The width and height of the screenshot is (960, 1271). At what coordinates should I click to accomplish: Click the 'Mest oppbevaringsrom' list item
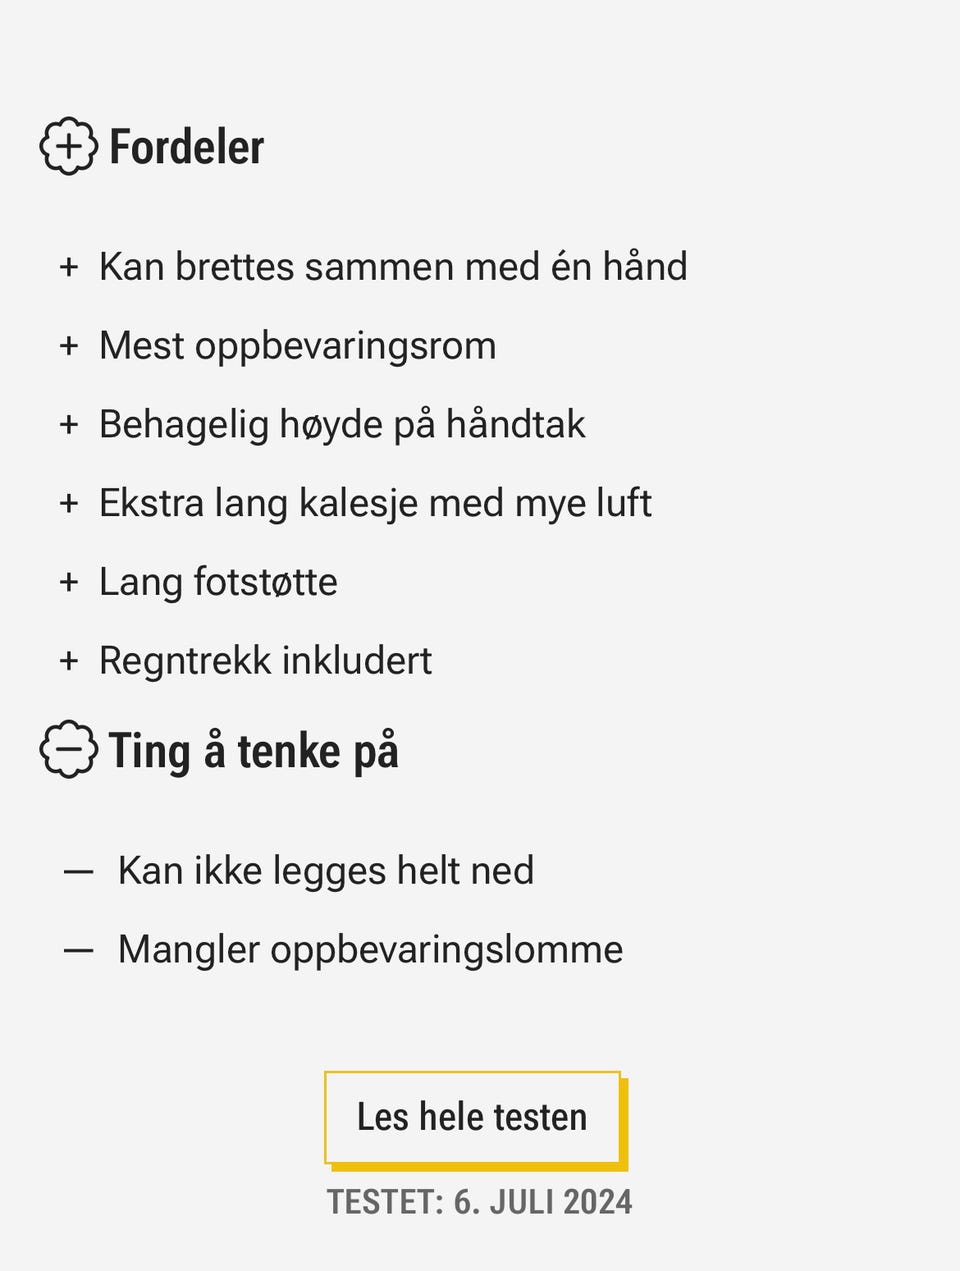(x=297, y=346)
